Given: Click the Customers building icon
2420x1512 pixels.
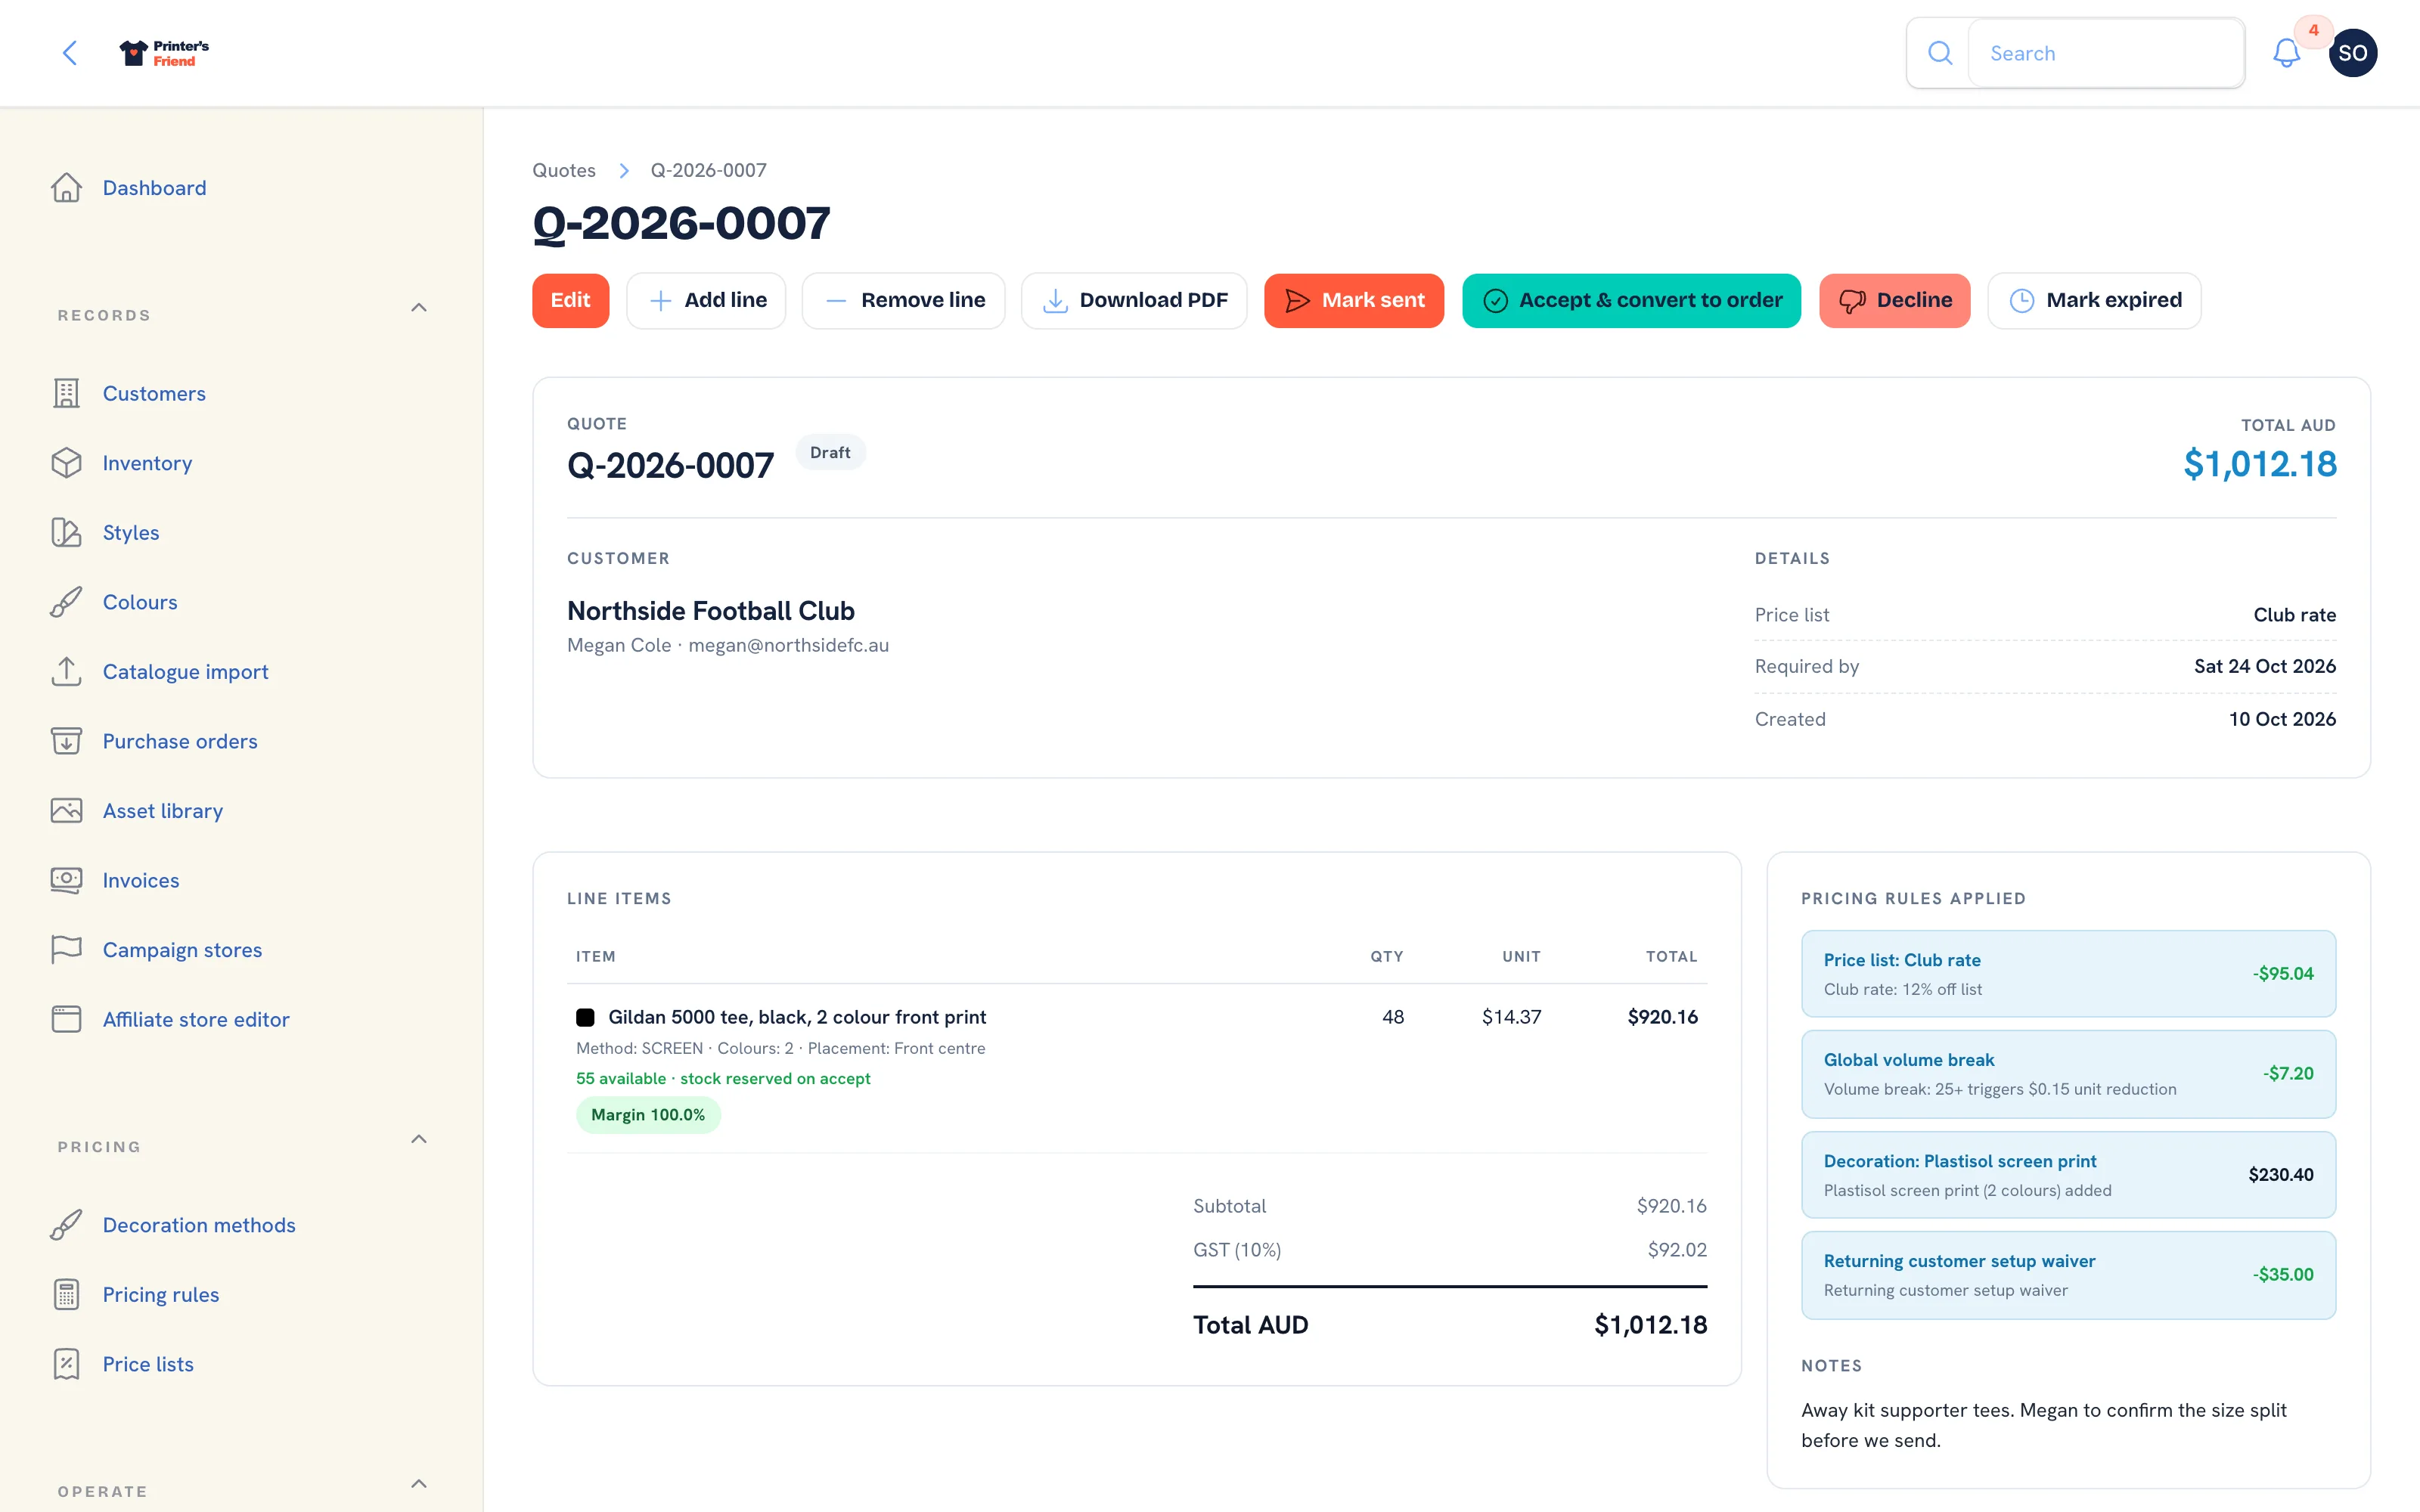Looking at the screenshot, I should pyautogui.click(x=67, y=393).
